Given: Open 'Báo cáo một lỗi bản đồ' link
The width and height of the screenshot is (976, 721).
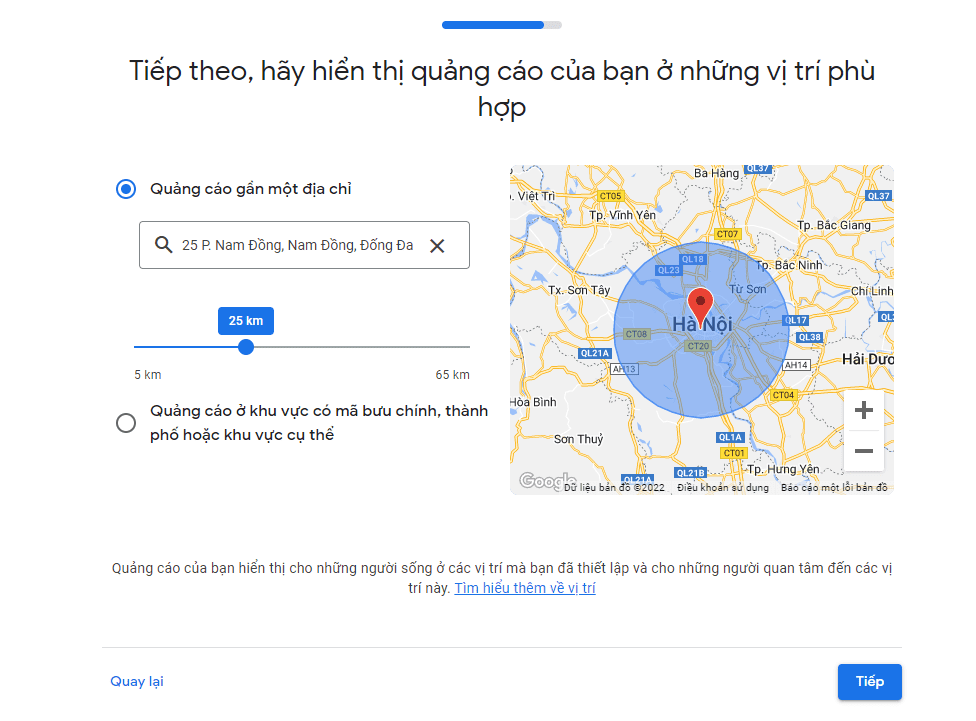Looking at the screenshot, I should click(834, 488).
